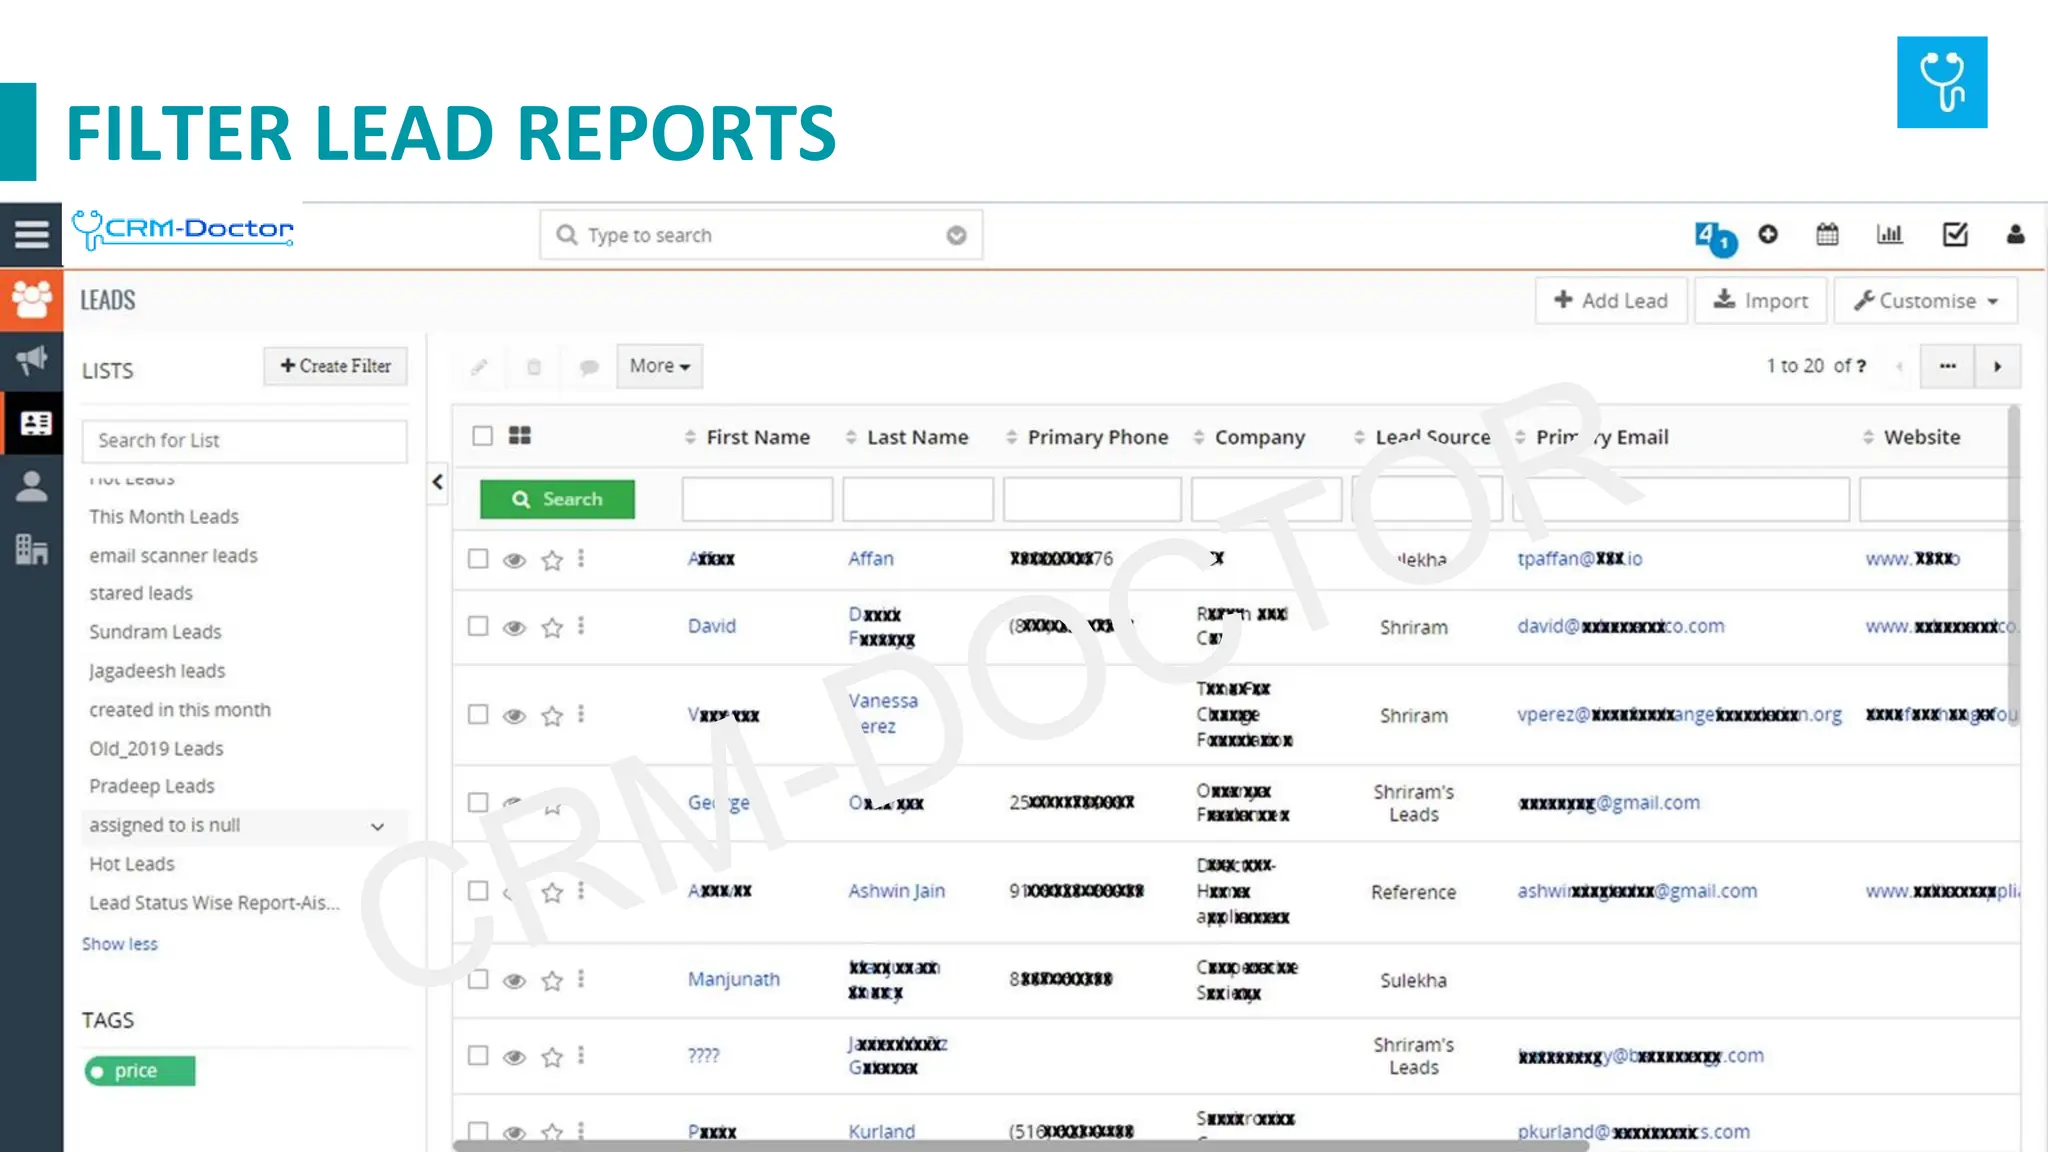The height and width of the screenshot is (1152, 2048).
Task: Switch to grid view icon in table header
Action: click(x=520, y=435)
